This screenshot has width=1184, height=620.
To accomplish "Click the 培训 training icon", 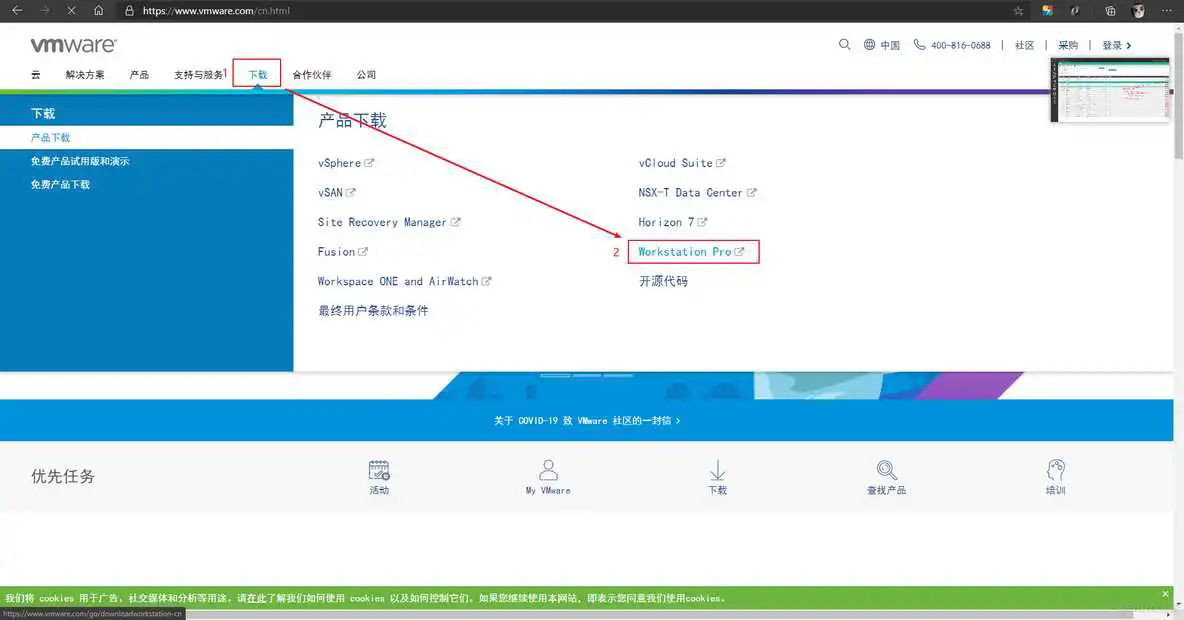I will pos(1055,469).
